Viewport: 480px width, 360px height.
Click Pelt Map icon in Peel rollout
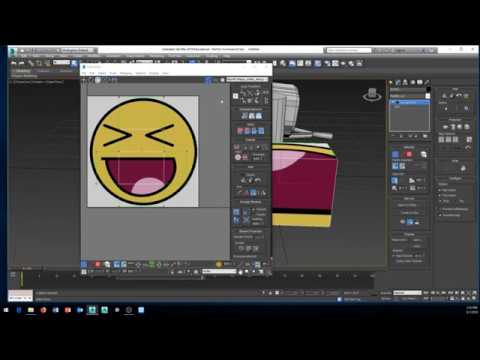coord(466,96)
